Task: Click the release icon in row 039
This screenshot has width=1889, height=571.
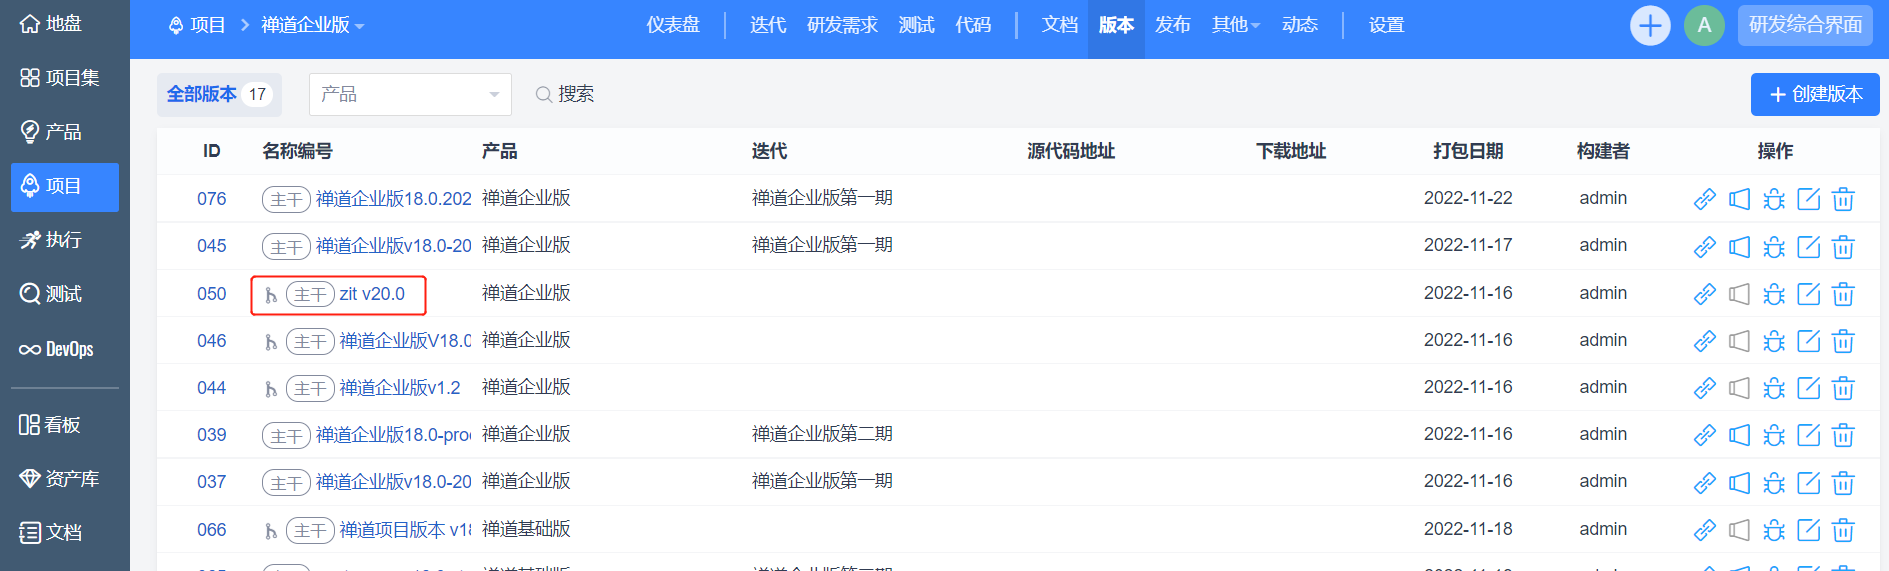Action: coord(1740,435)
